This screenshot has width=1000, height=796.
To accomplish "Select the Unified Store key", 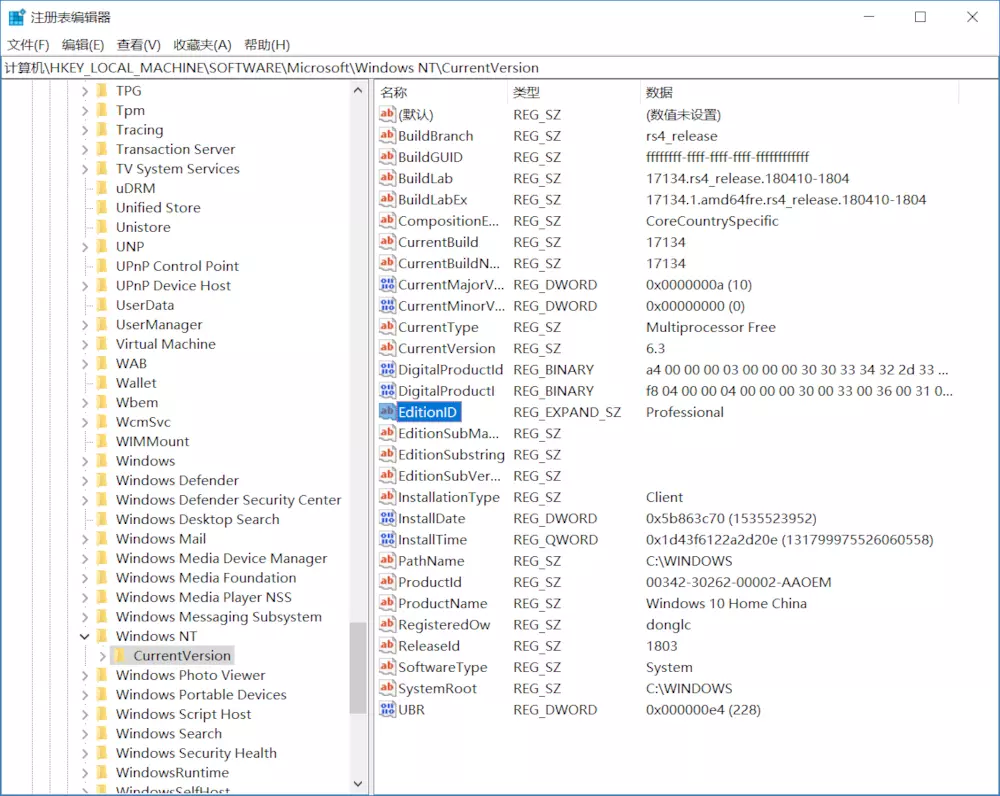I will click(x=158, y=207).
